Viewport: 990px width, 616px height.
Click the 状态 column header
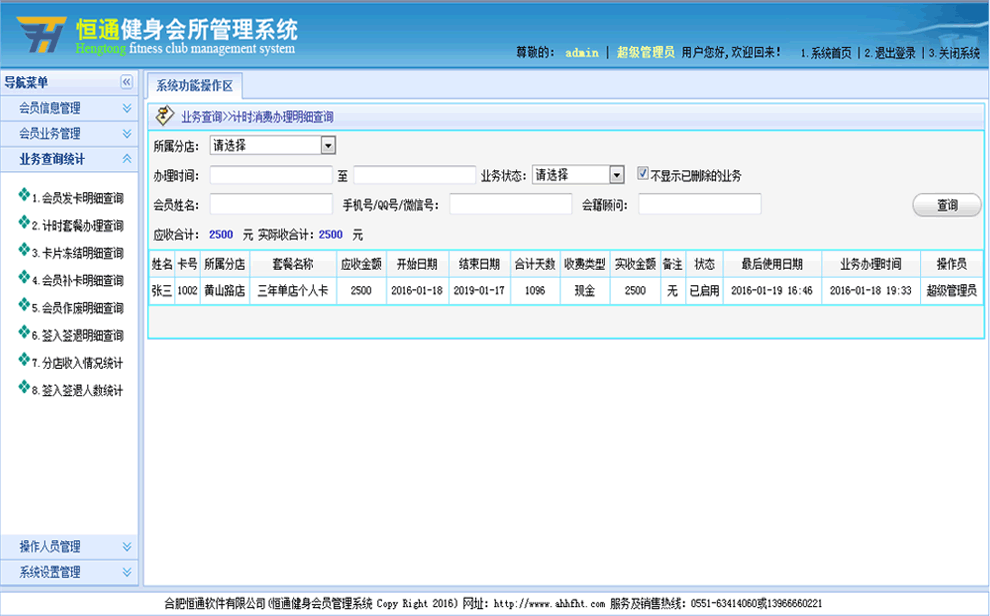pos(704,264)
